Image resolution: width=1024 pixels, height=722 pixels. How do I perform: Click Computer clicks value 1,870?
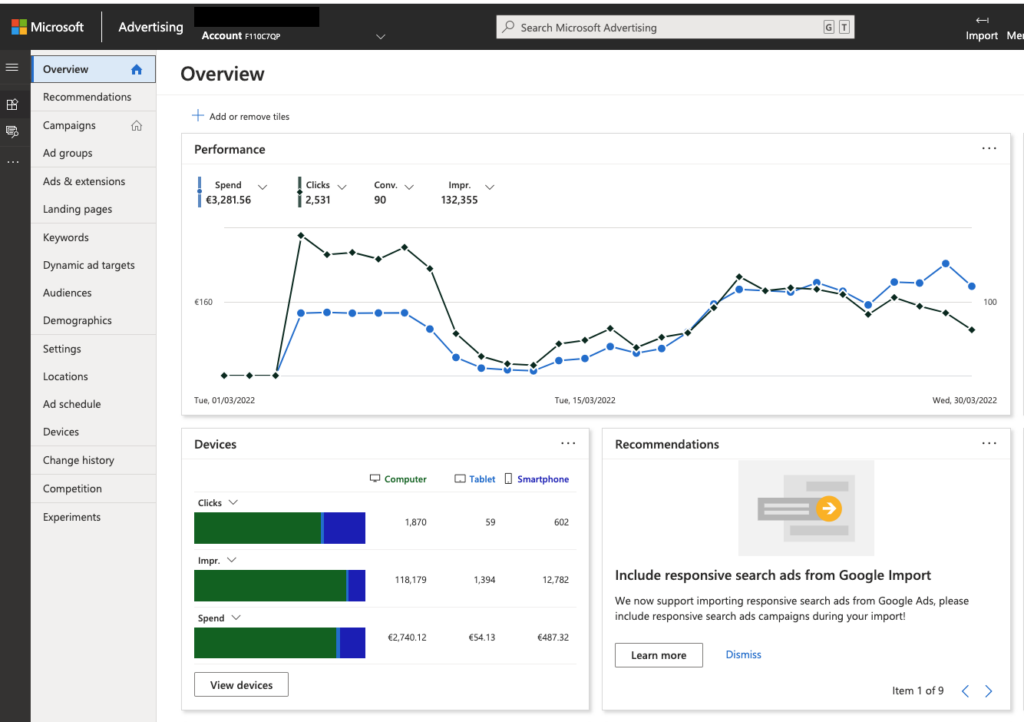[415, 522]
